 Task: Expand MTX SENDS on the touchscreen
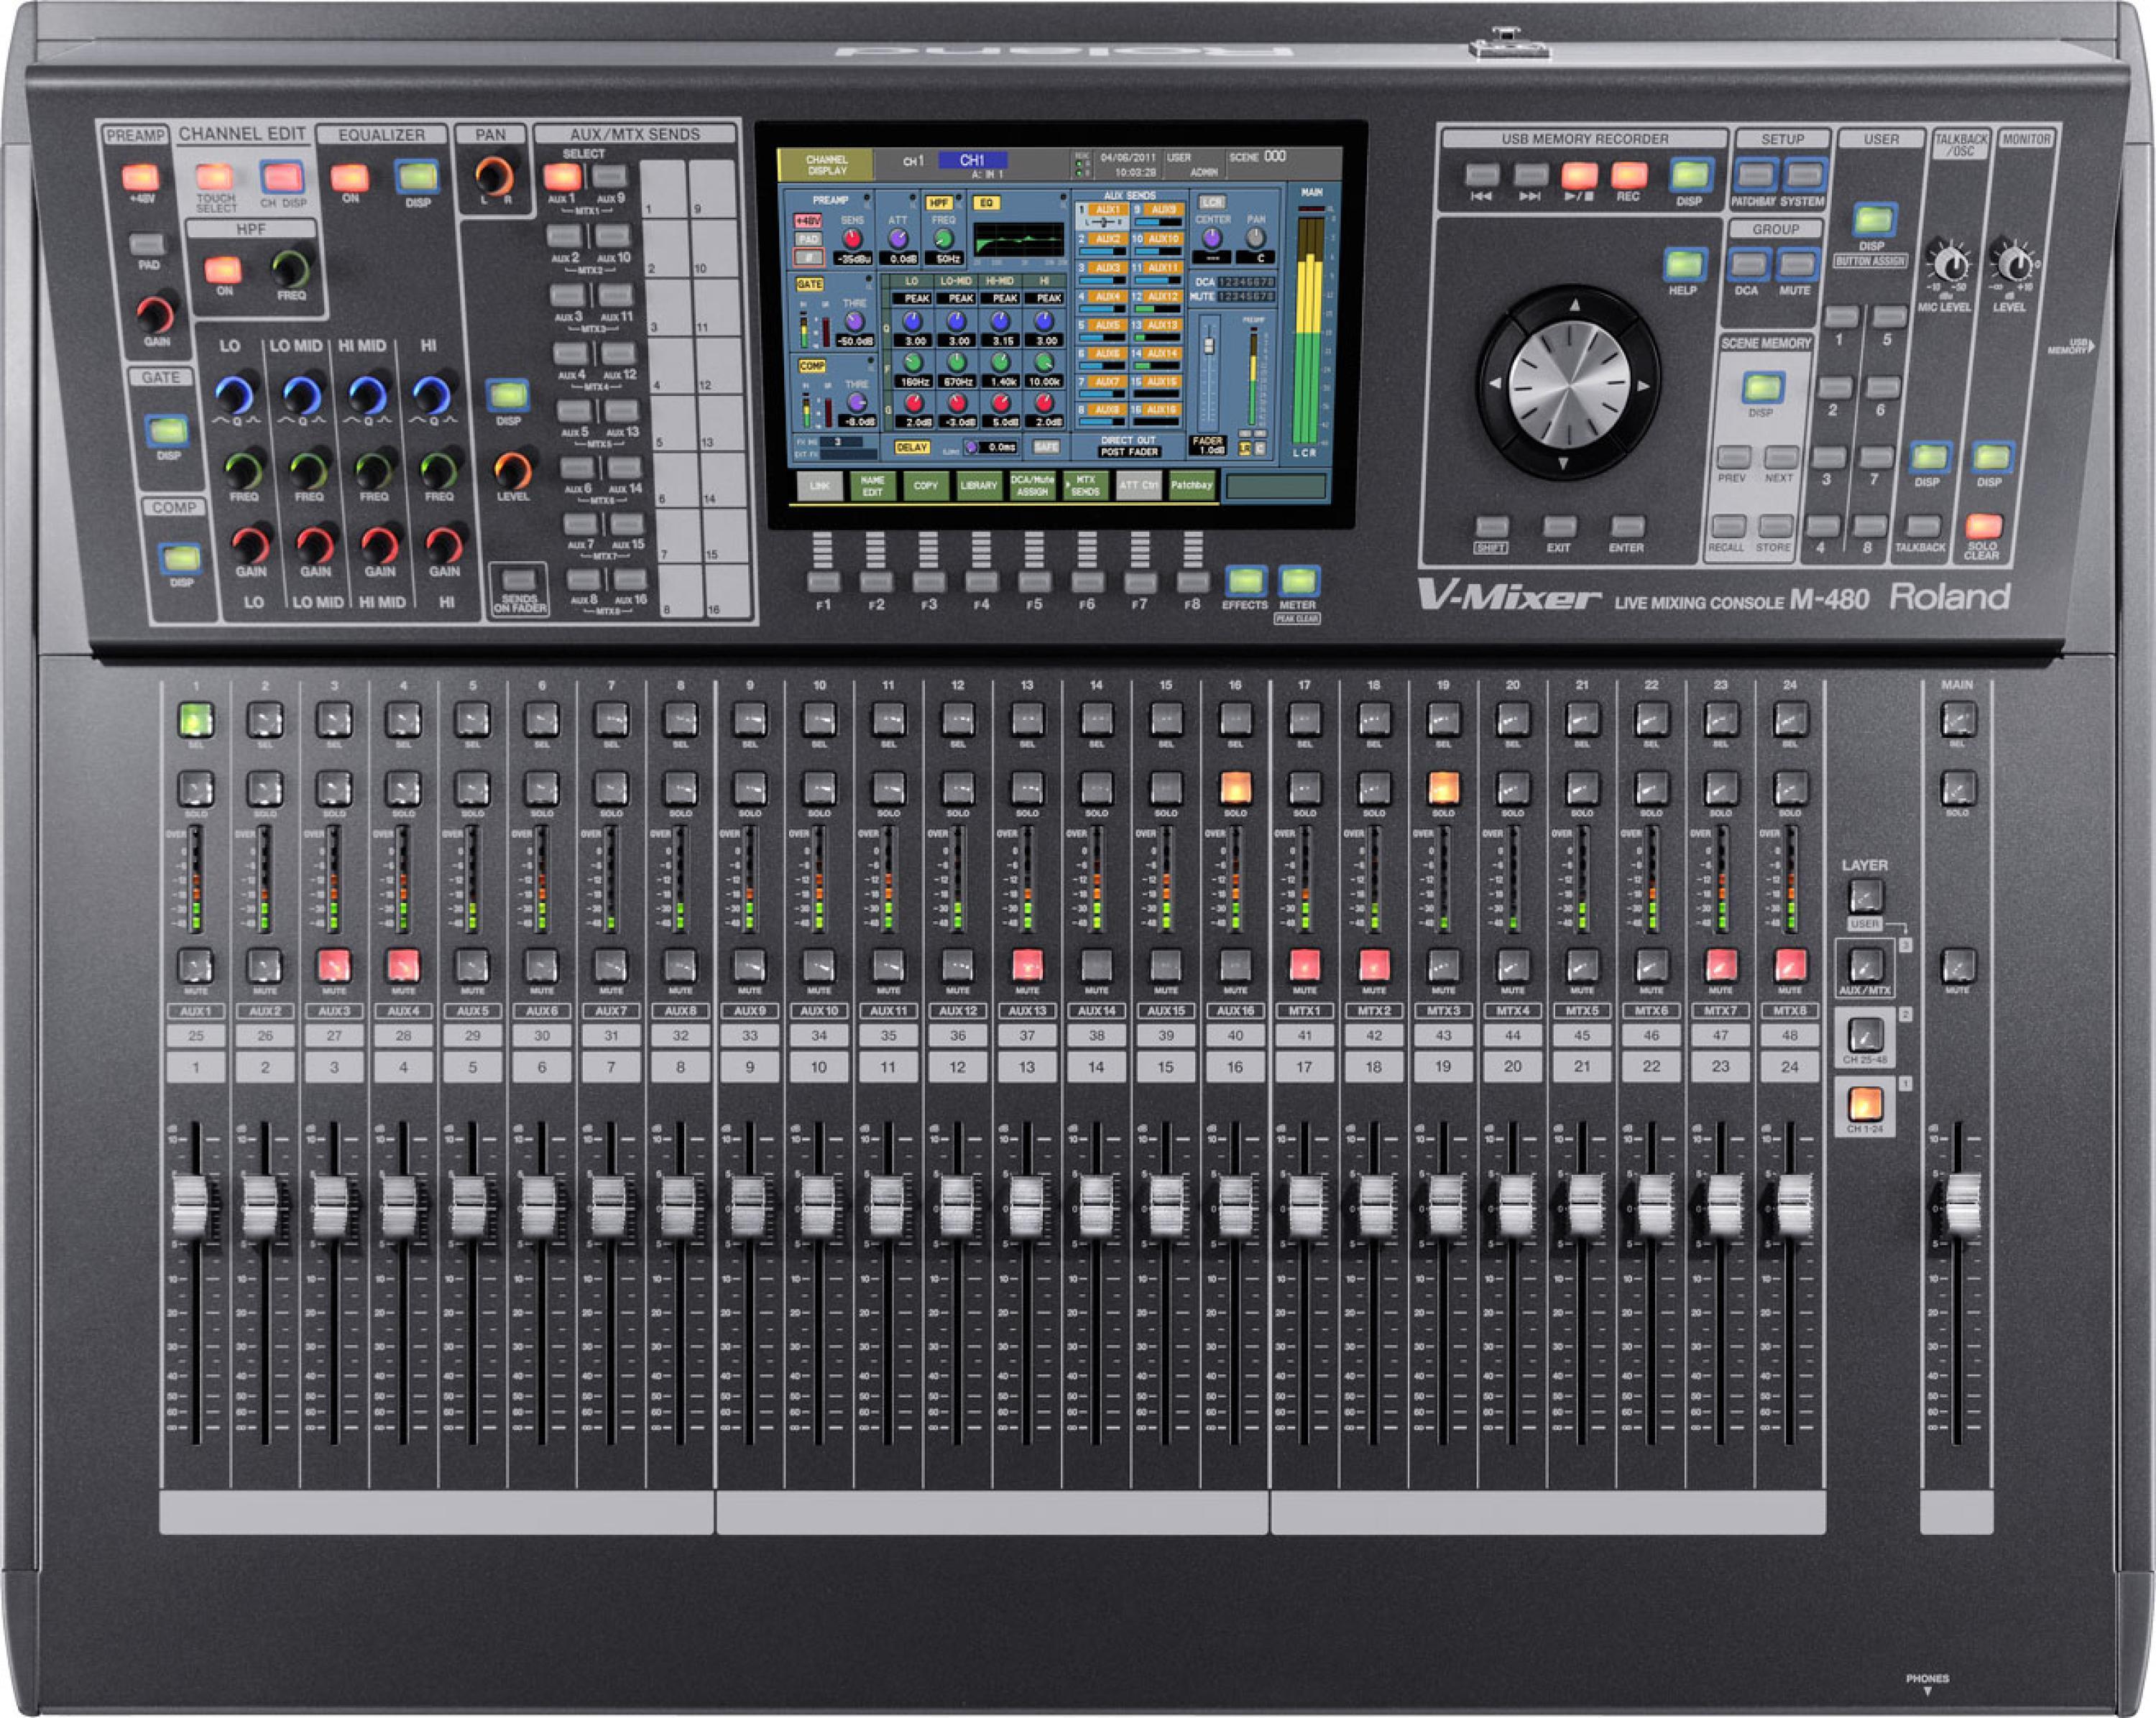tap(1085, 485)
